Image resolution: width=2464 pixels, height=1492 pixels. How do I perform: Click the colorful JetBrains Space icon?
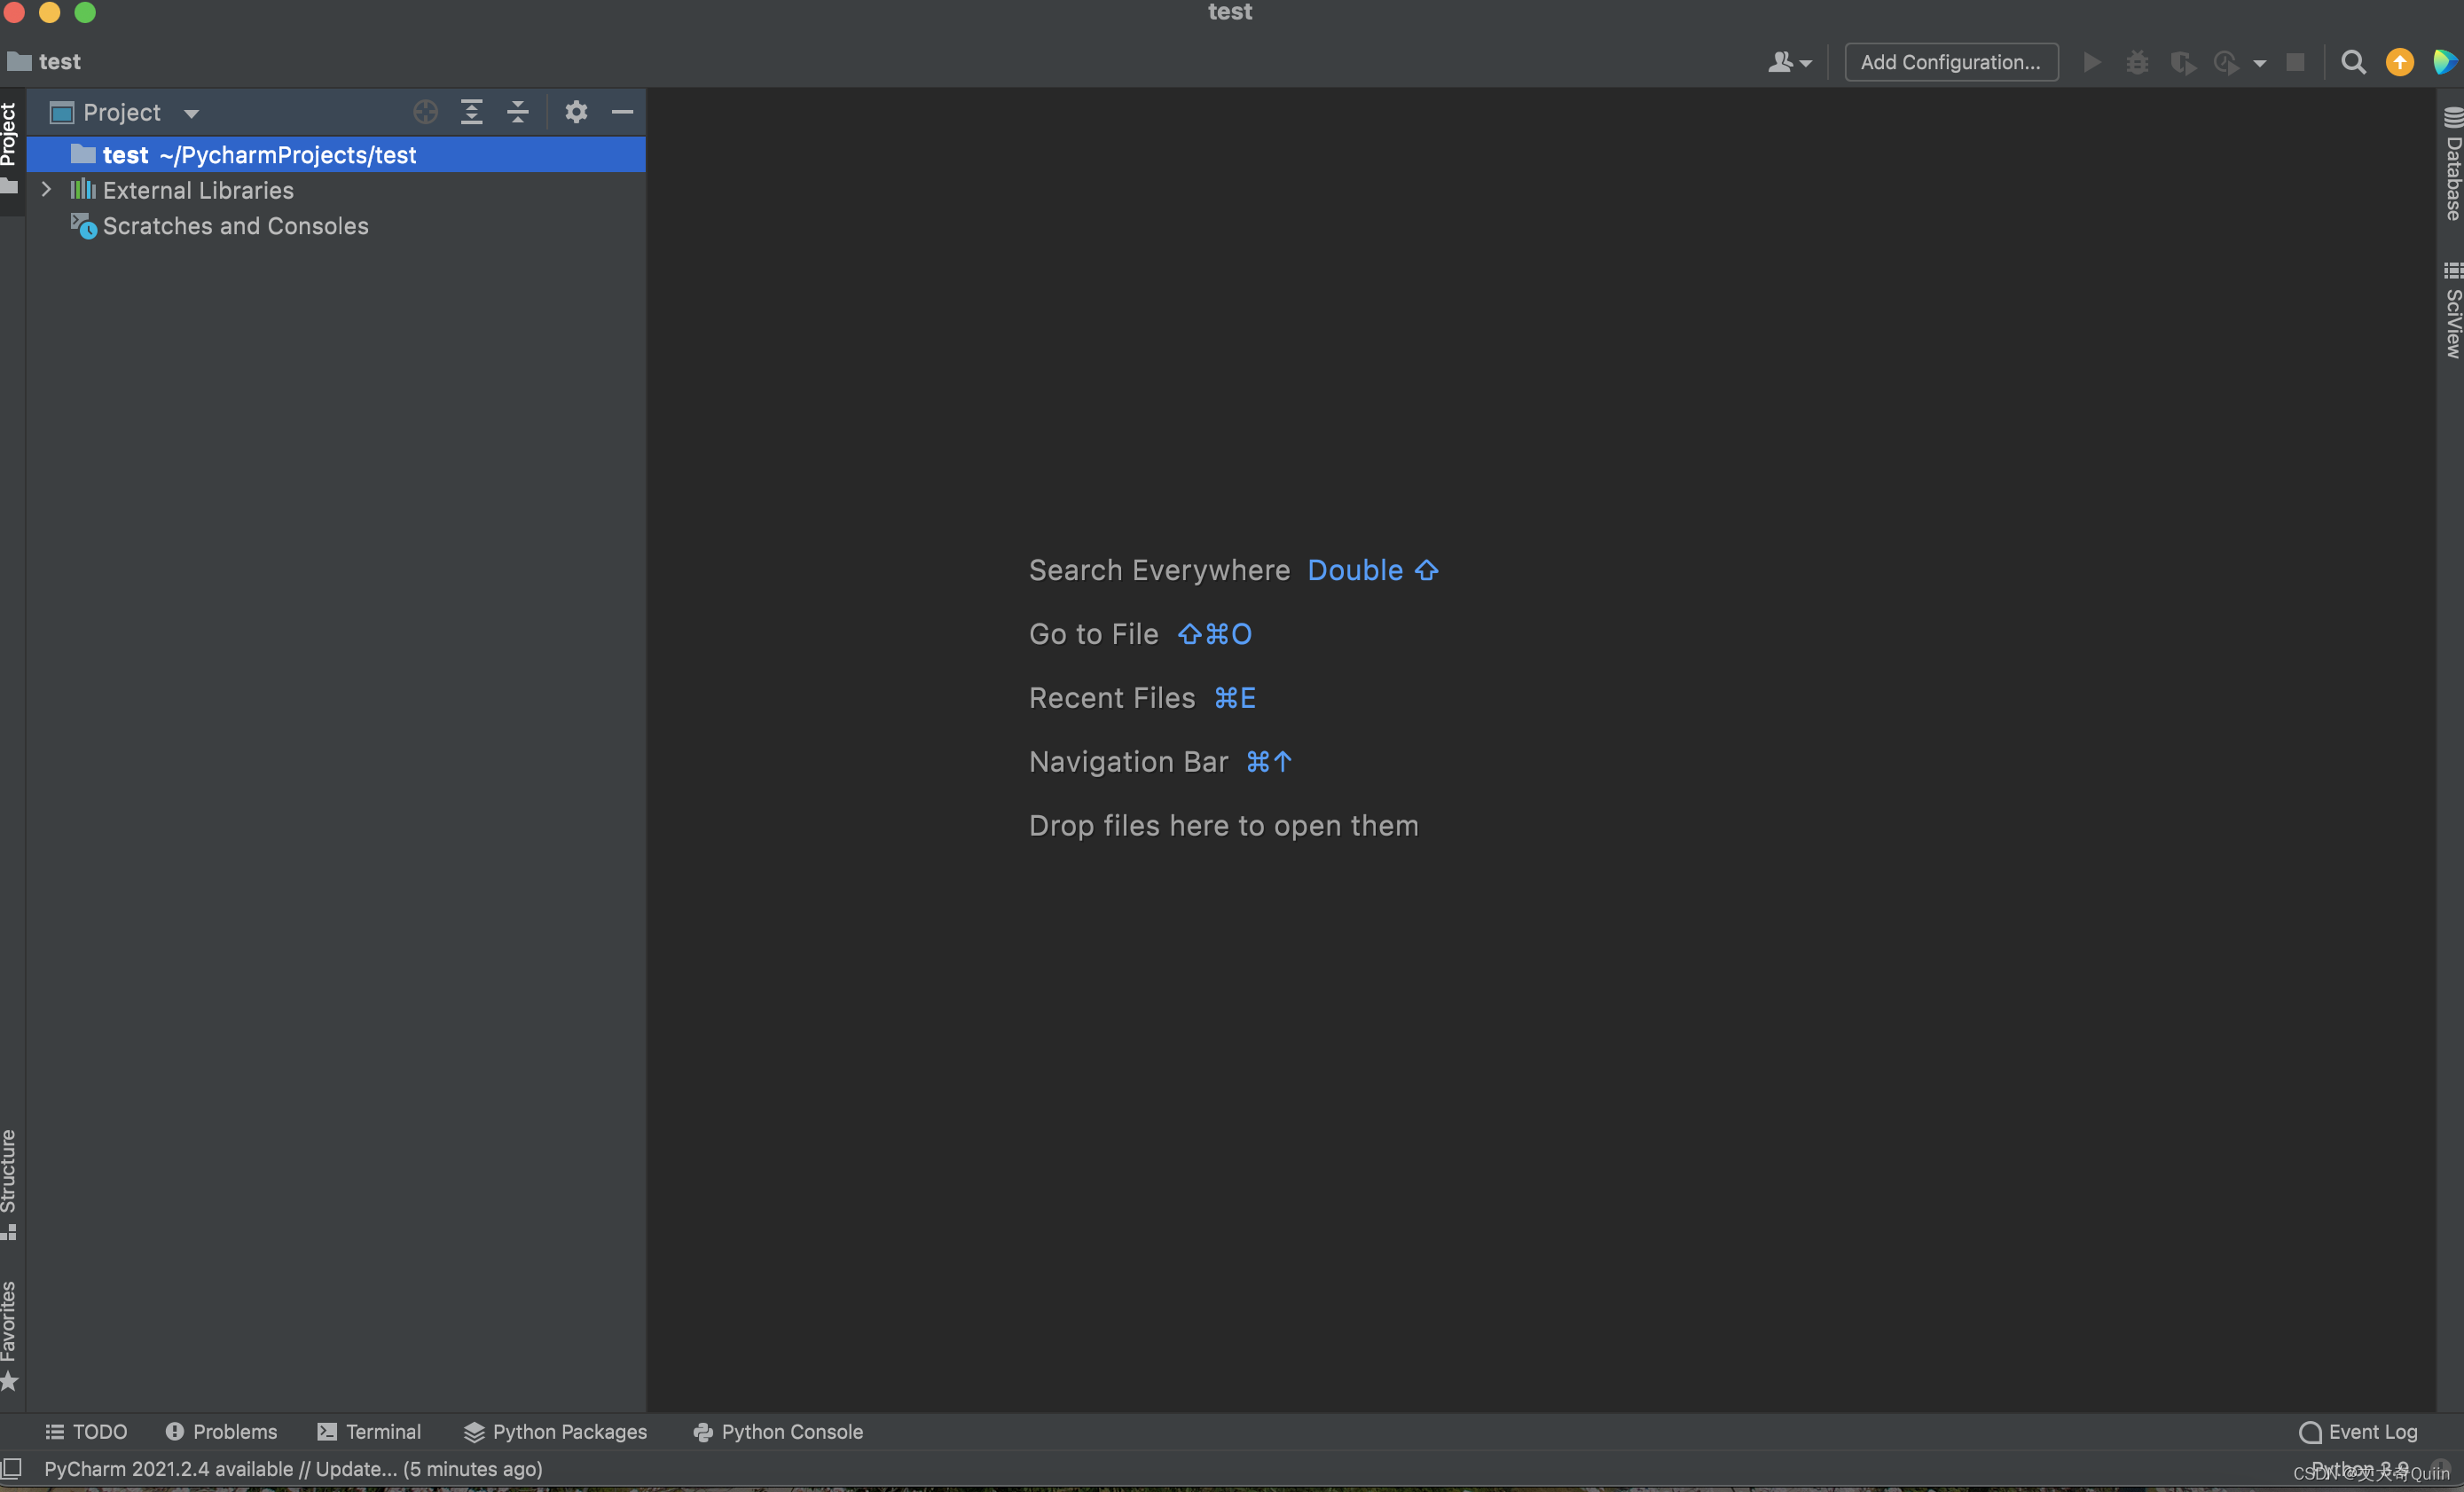click(2444, 62)
